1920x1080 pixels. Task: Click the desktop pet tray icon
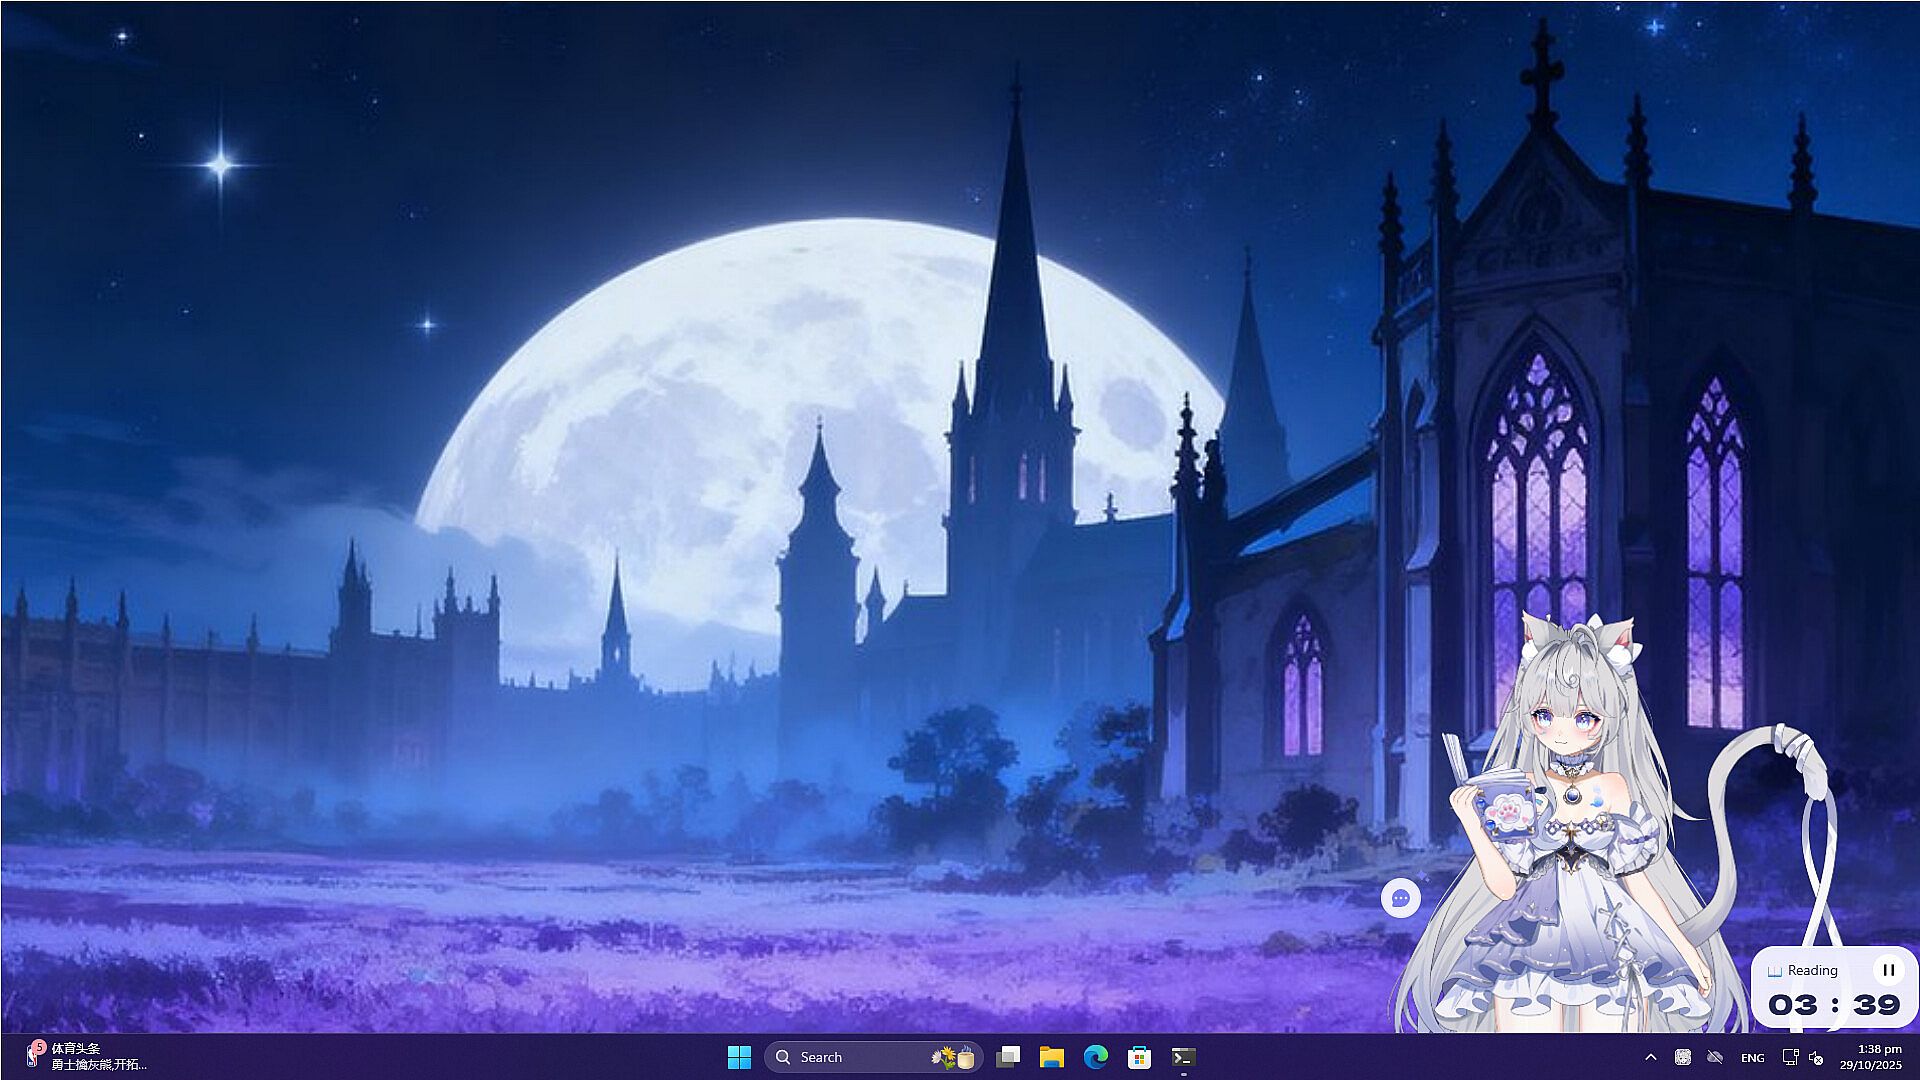tap(1683, 1057)
